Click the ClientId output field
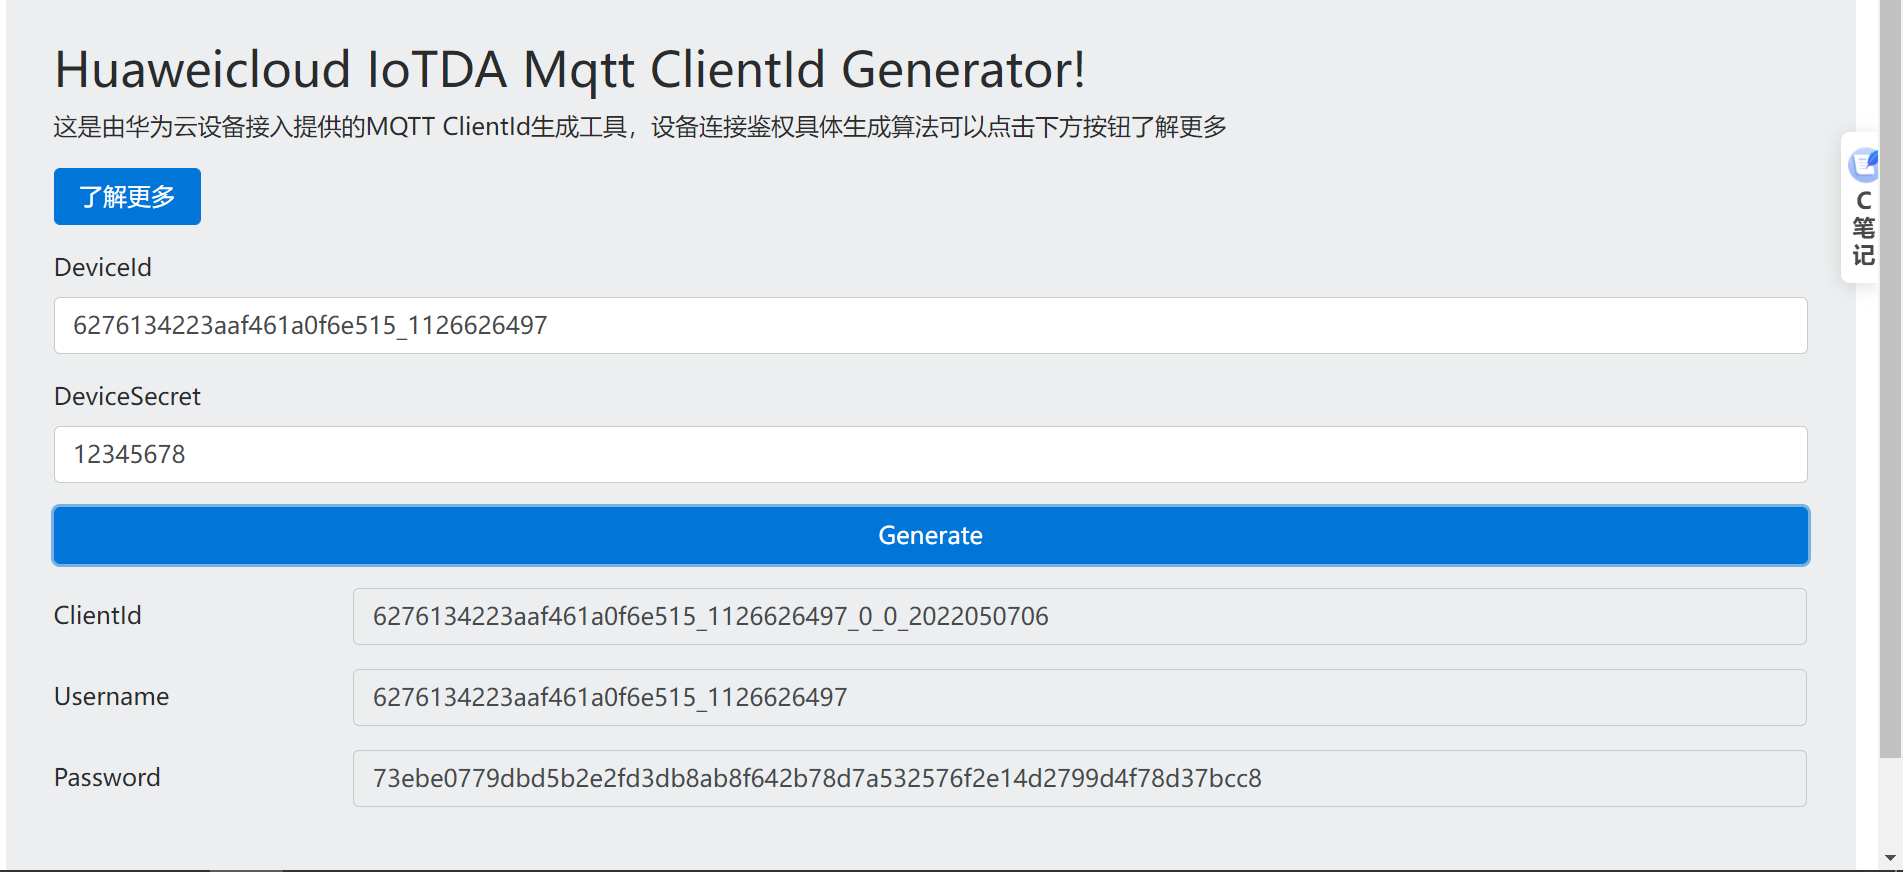1903x872 pixels. pyautogui.click(x=1079, y=617)
